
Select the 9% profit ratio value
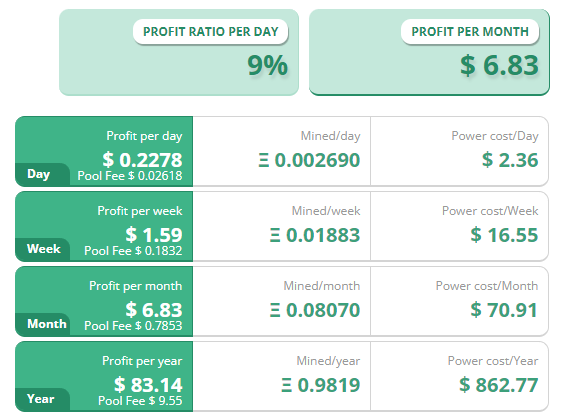coord(267,65)
